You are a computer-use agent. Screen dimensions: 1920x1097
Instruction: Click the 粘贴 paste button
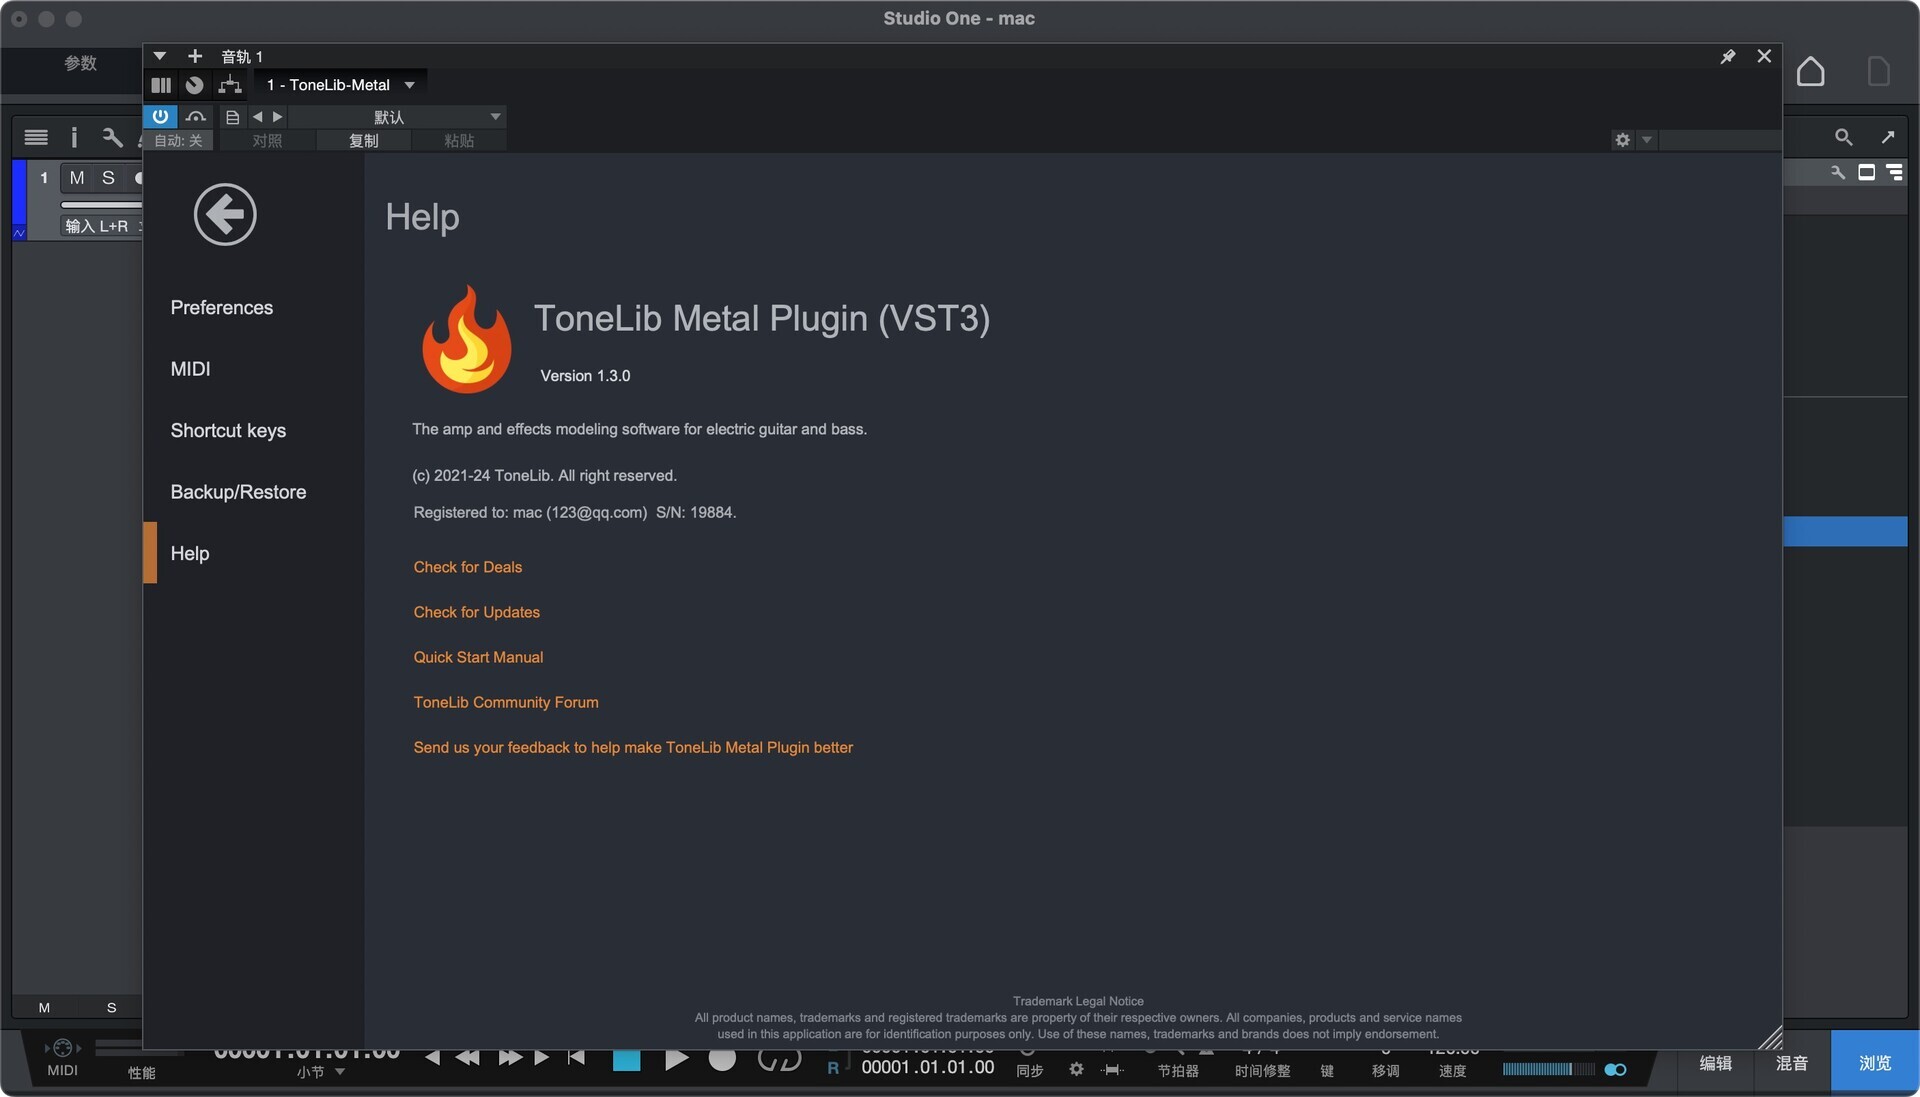[459, 141]
